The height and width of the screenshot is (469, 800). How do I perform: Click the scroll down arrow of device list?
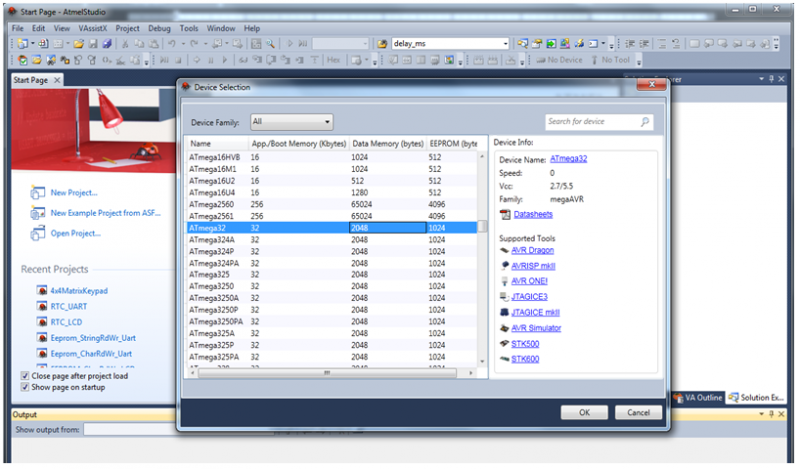(482, 361)
